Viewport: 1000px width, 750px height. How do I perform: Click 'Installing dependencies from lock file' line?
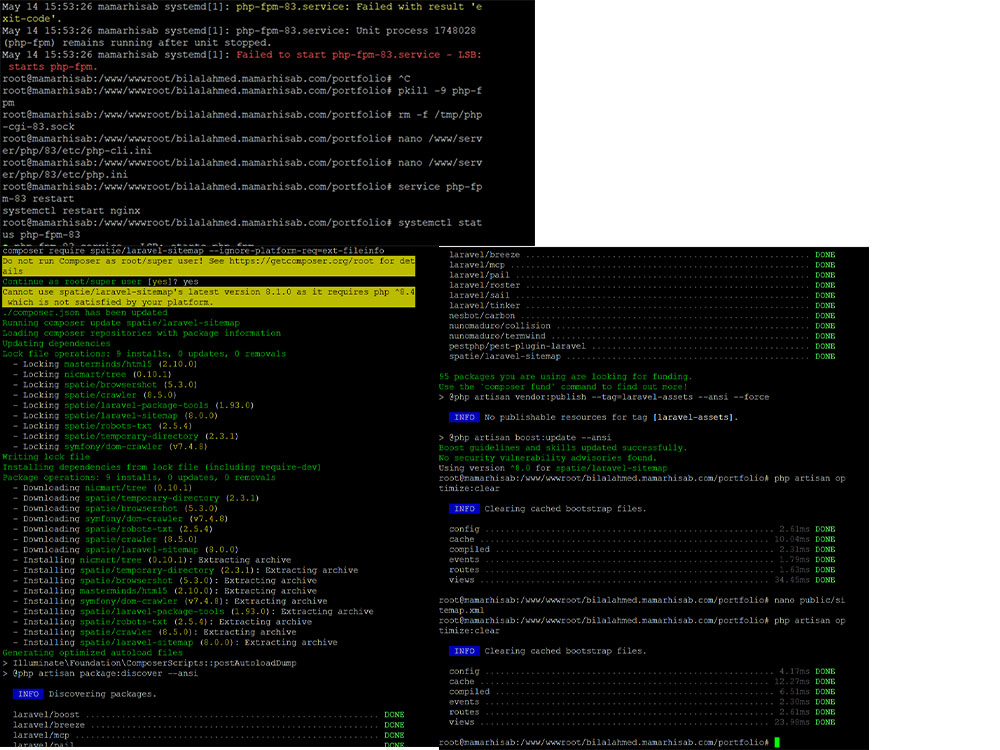pos(162,467)
